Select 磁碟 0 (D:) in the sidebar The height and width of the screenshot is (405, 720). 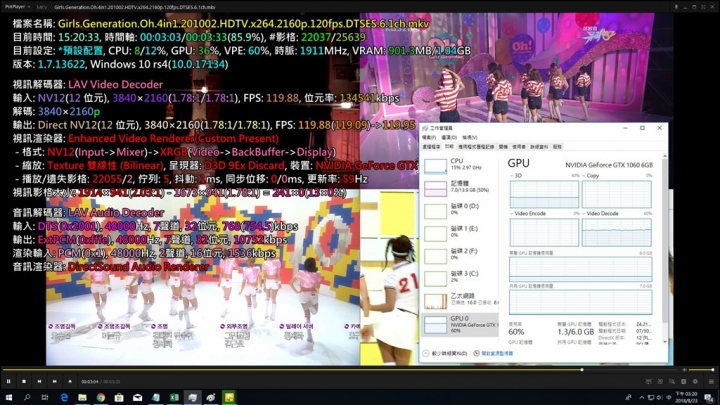coord(459,210)
